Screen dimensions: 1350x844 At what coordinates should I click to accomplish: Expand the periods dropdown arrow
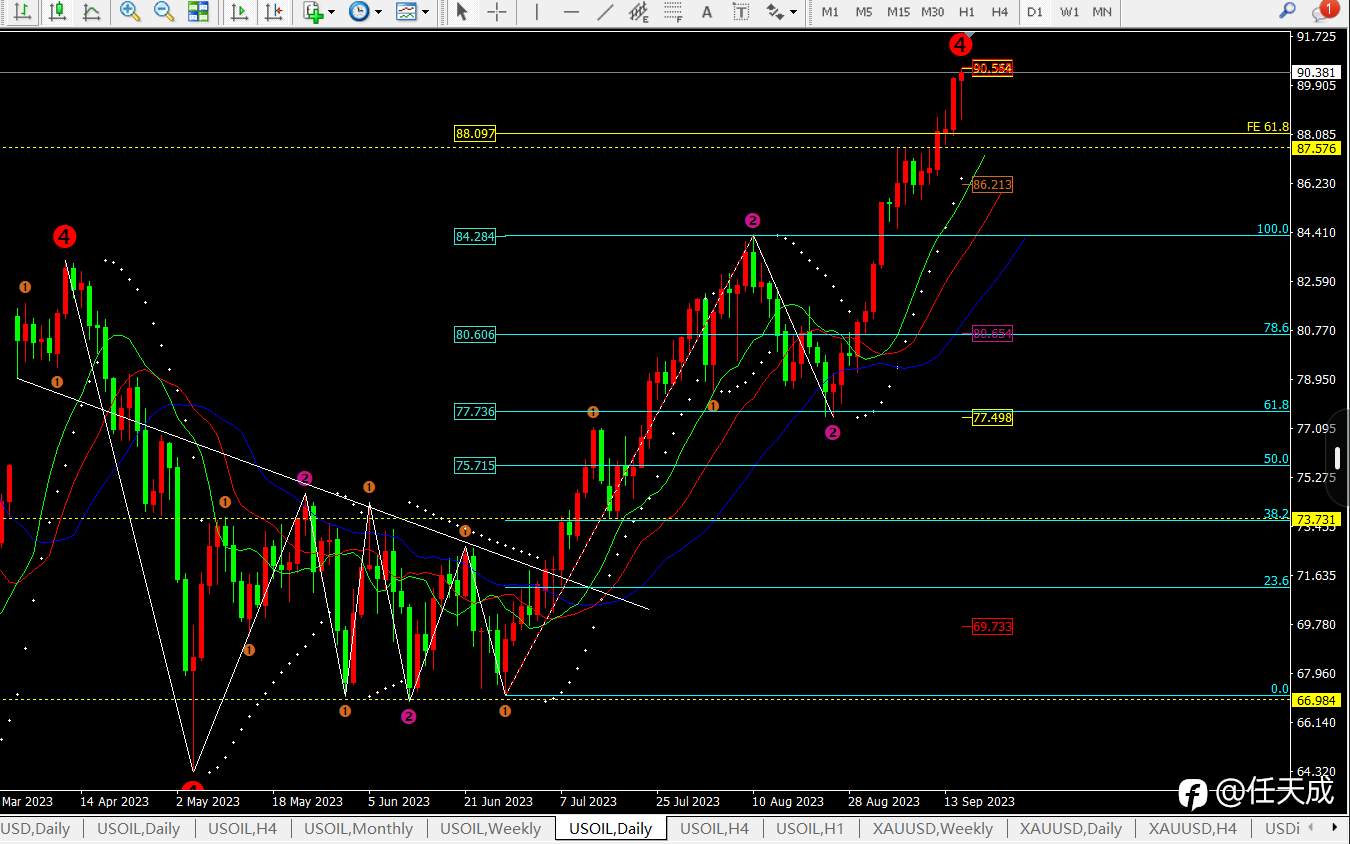click(x=378, y=12)
